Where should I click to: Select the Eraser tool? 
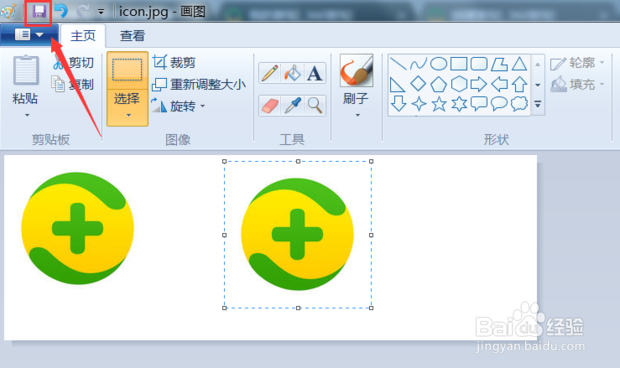click(270, 106)
